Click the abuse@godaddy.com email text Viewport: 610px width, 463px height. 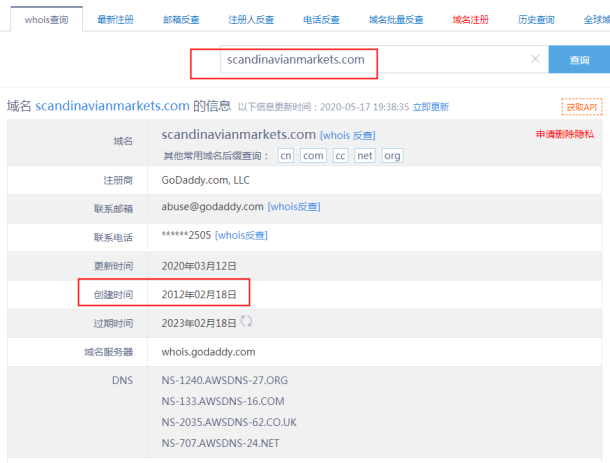click(x=212, y=207)
